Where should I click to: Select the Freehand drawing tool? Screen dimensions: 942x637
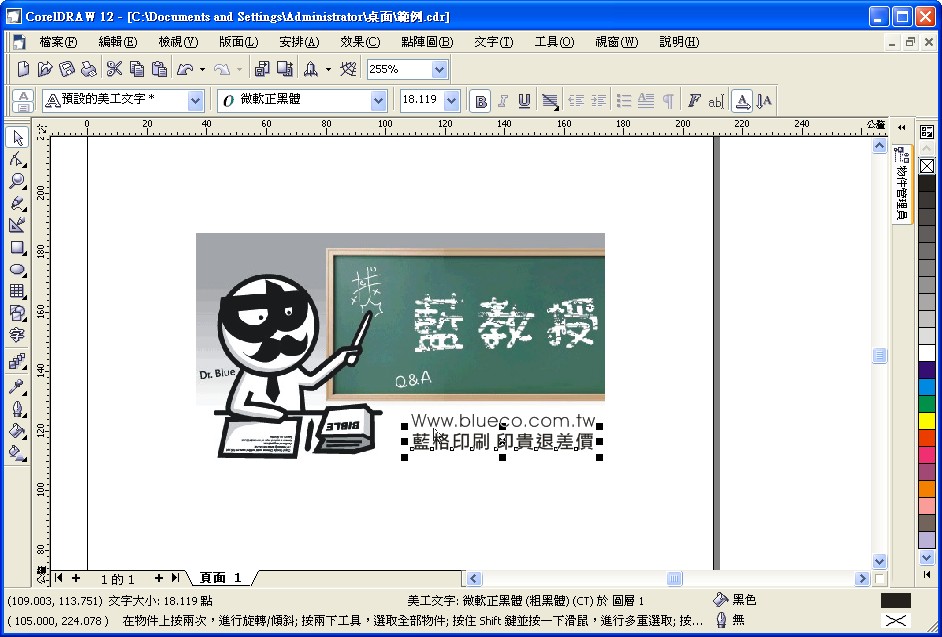[17, 203]
